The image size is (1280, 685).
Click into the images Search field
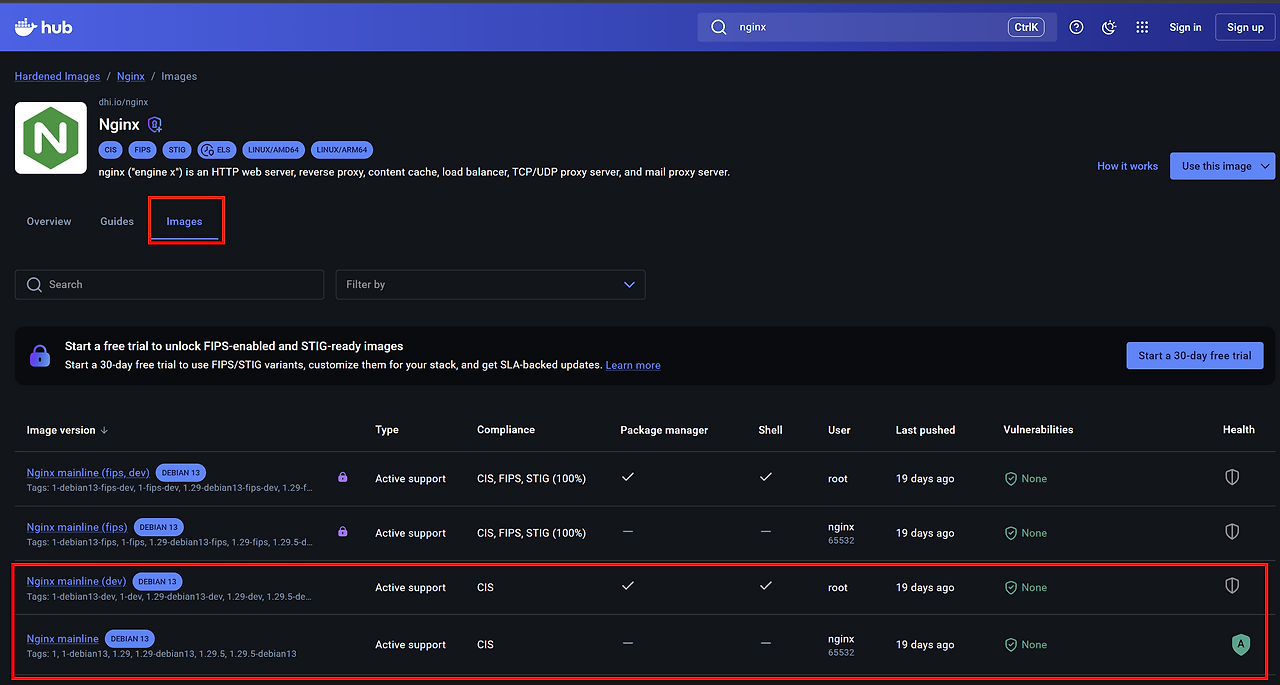(170, 285)
